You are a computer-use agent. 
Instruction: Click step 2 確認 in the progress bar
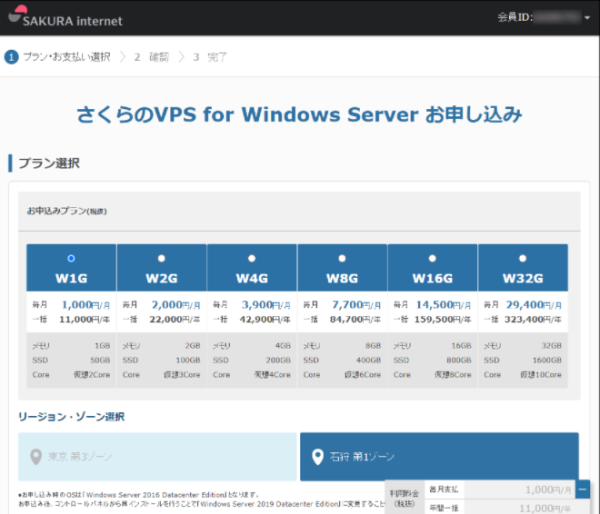tap(152, 57)
